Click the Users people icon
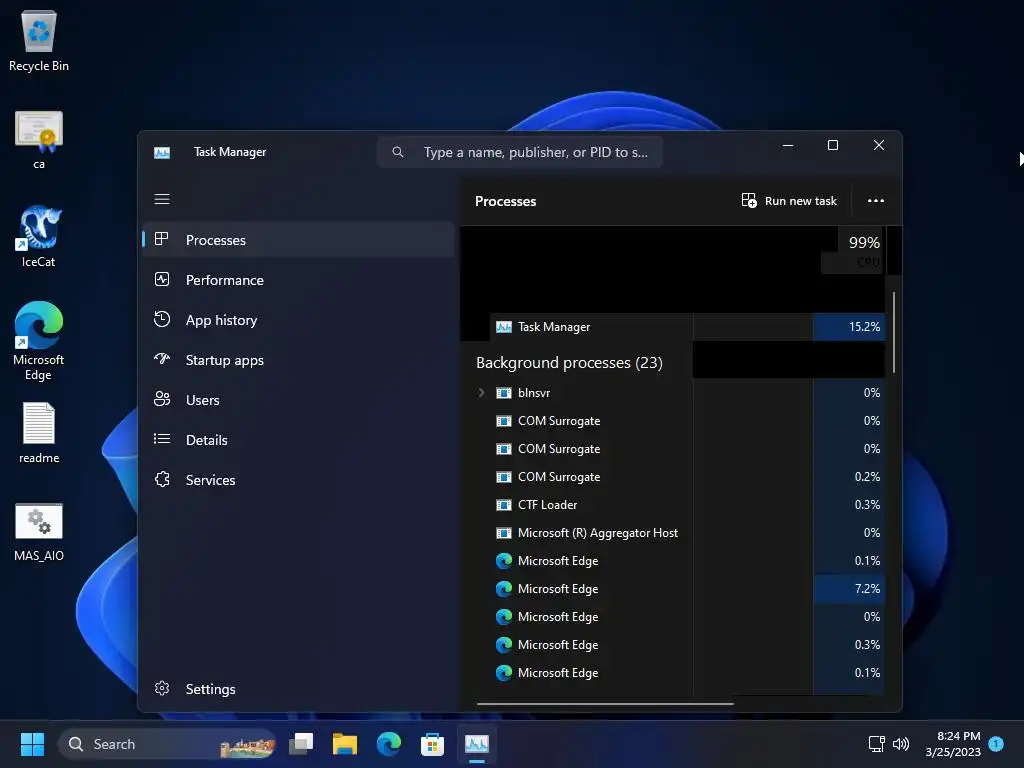The width and height of the screenshot is (1024, 768). (x=162, y=399)
